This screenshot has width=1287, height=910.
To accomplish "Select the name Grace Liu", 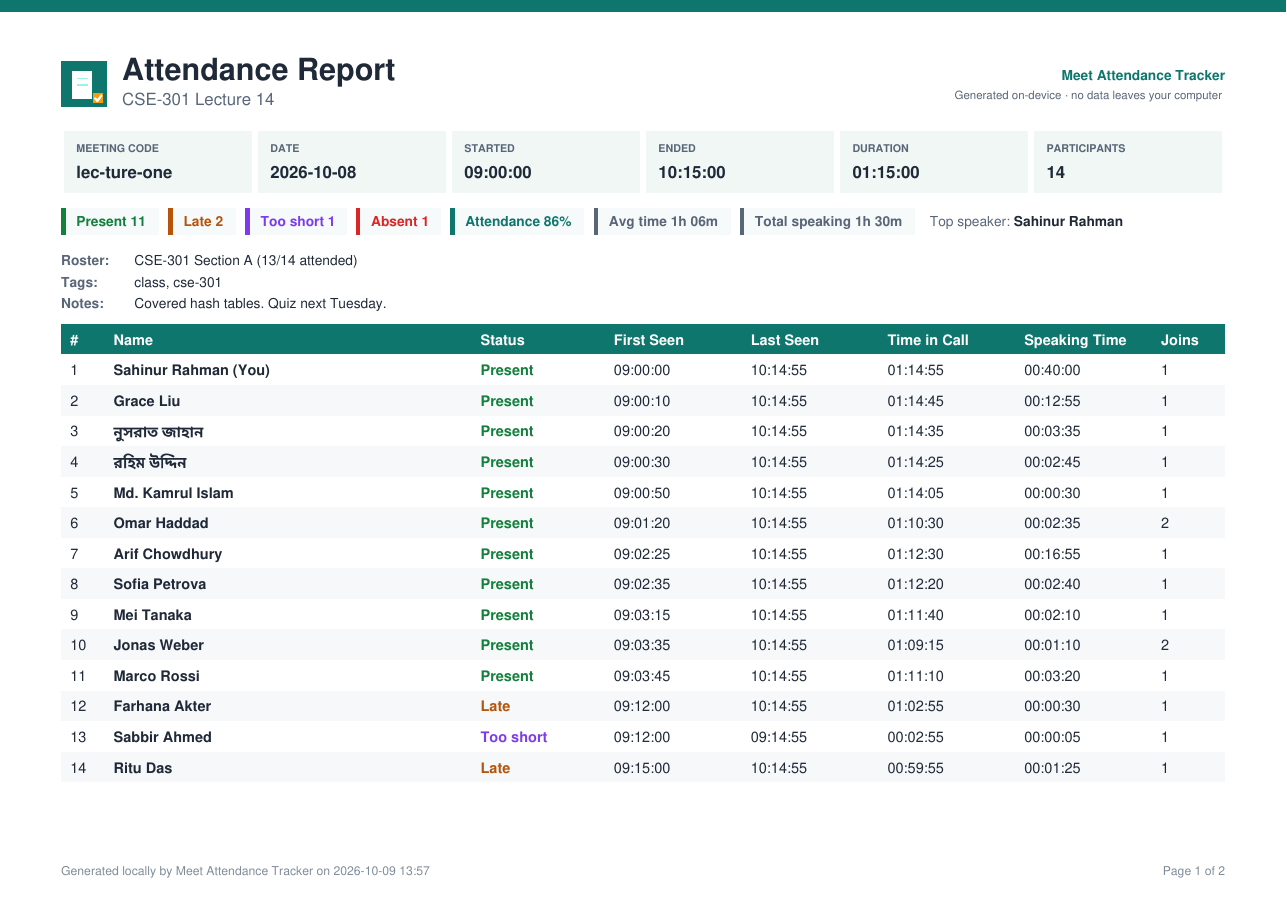I will [147, 401].
